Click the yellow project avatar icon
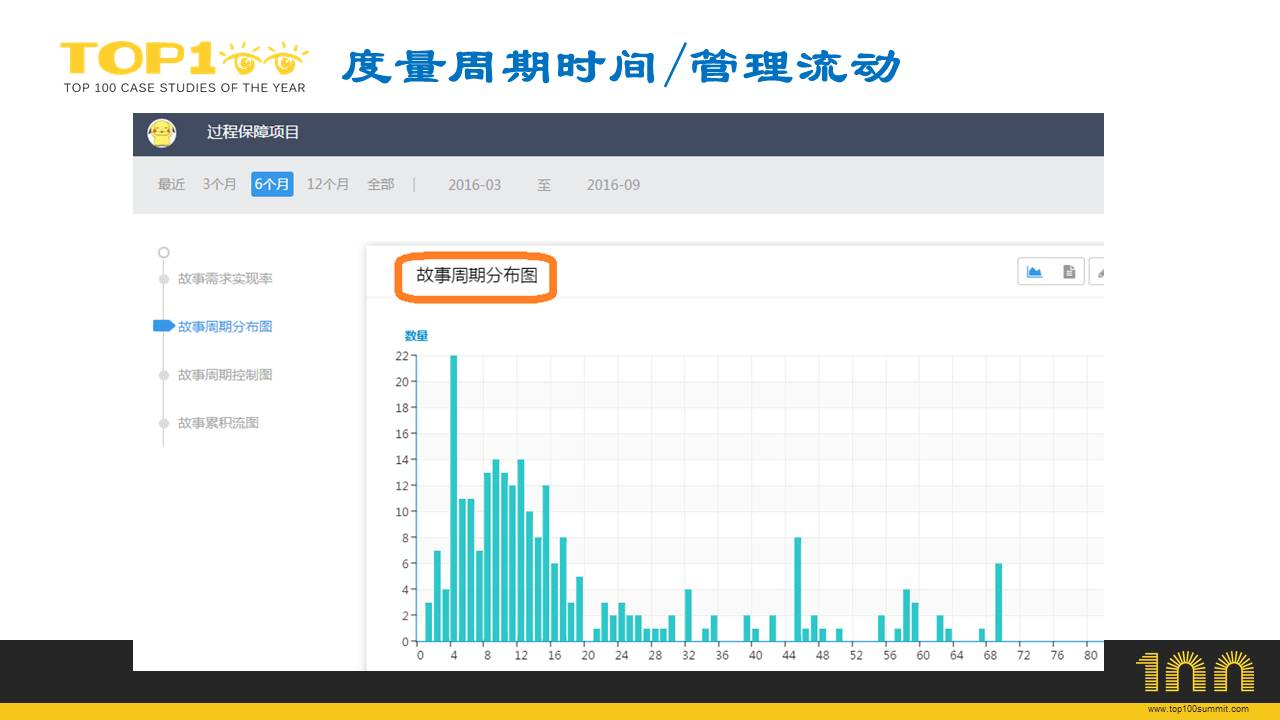1280x720 pixels. pos(162,133)
